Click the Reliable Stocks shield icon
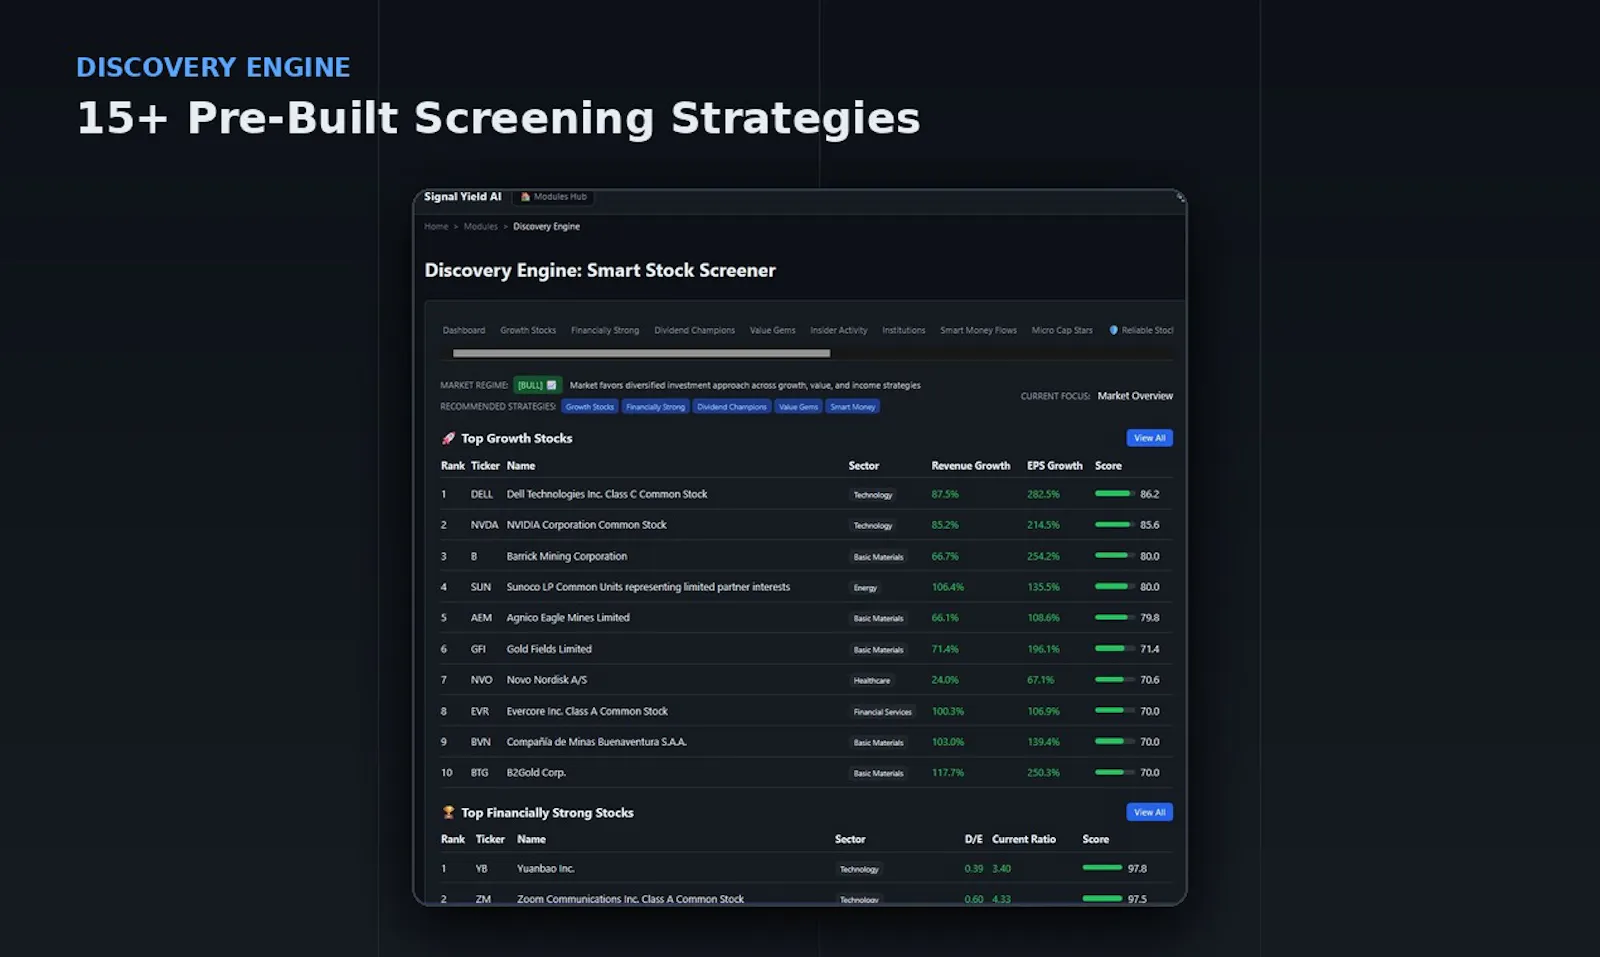Viewport: 1600px width, 957px height. (x=1113, y=330)
